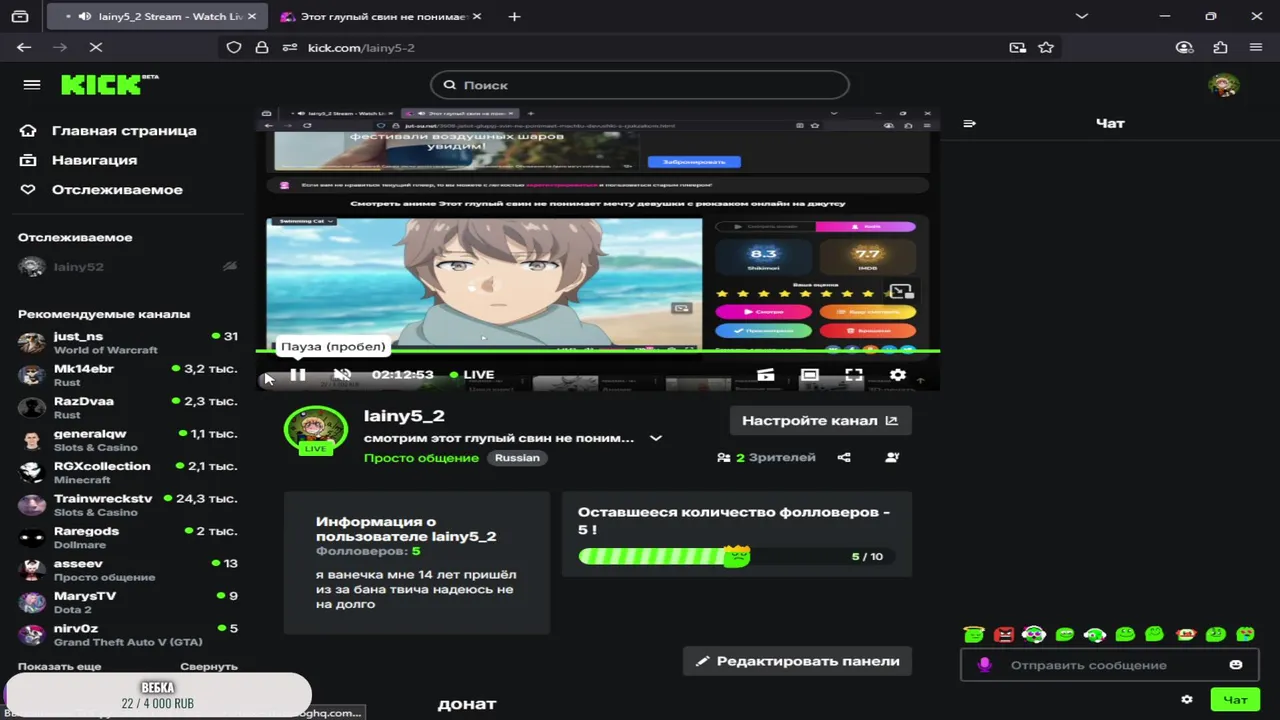
Task: Open just_ns recommended channel
Action: [128, 342]
